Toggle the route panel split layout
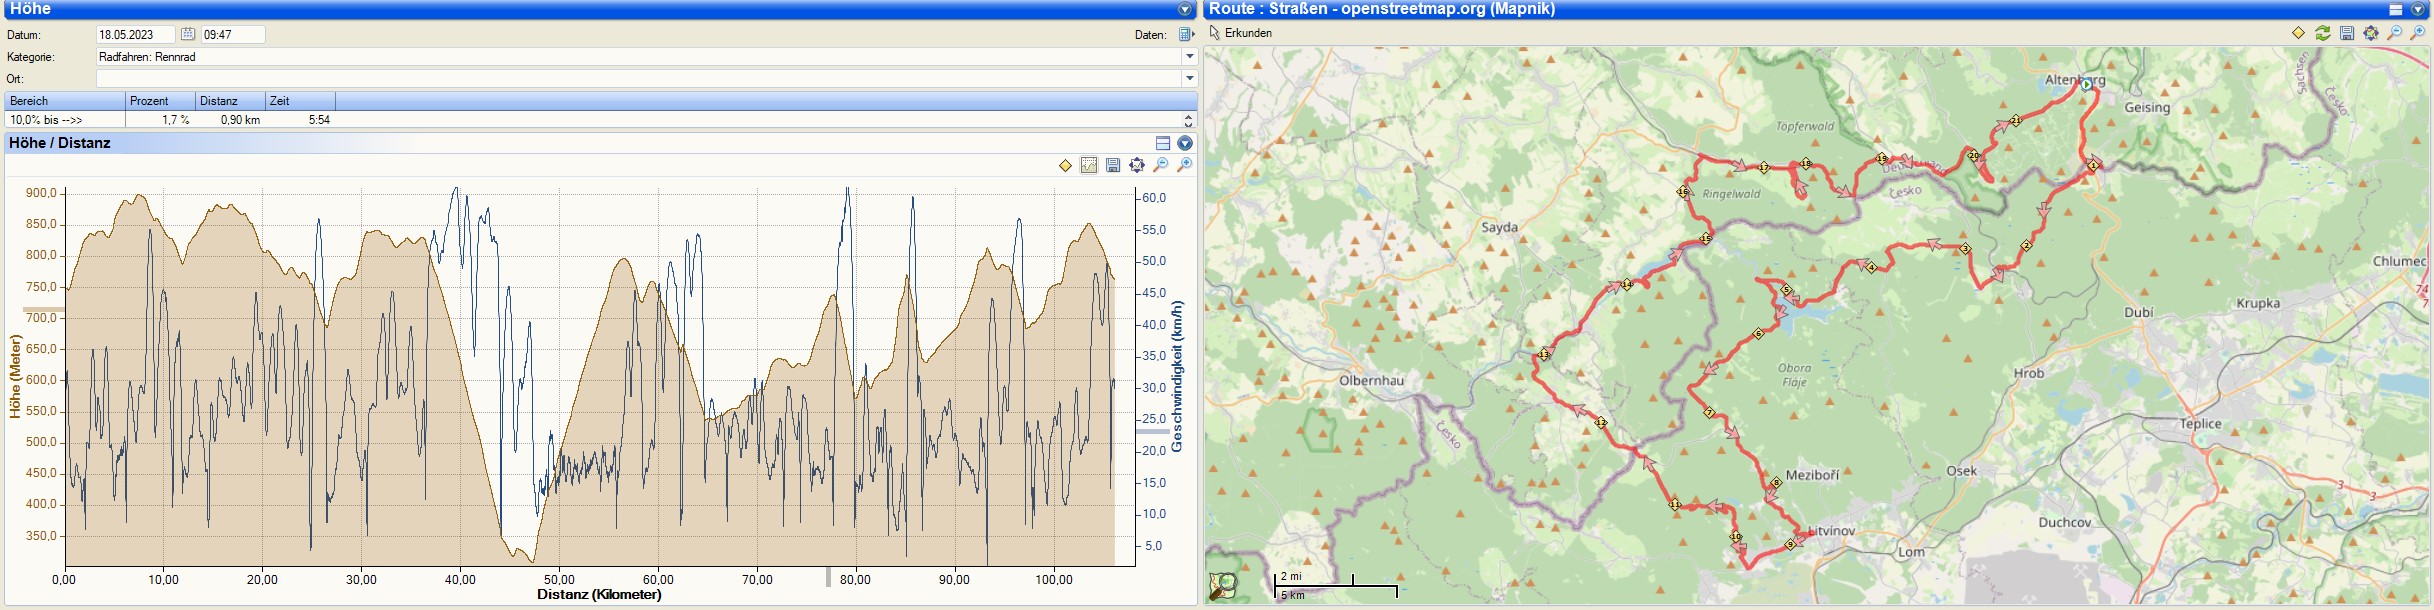This screenshot has width=2434, height=610. 2396,9
